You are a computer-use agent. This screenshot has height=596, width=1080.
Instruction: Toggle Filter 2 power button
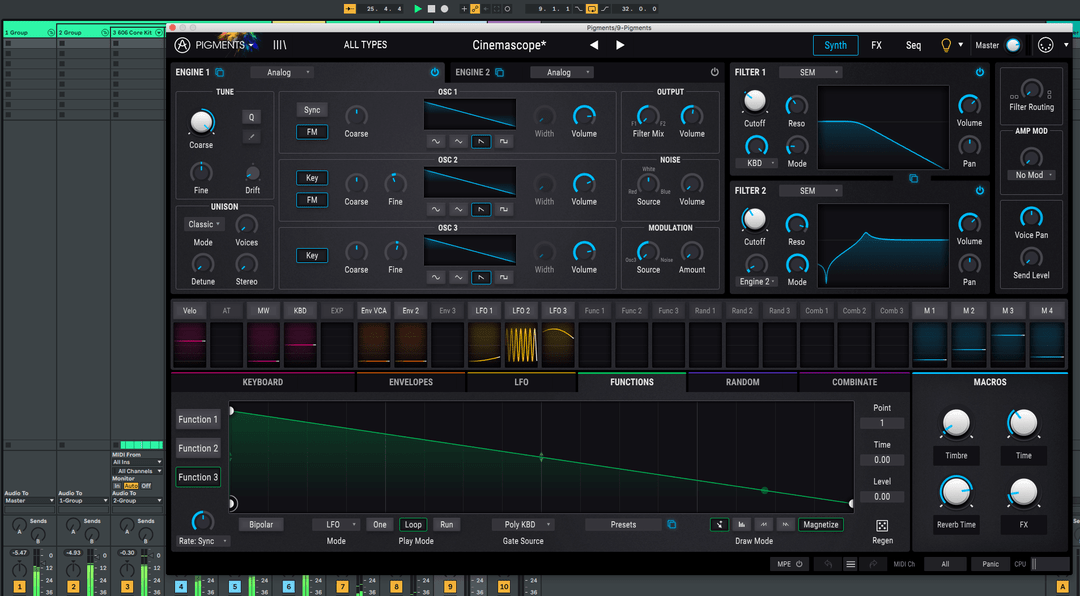pos(979,191)
